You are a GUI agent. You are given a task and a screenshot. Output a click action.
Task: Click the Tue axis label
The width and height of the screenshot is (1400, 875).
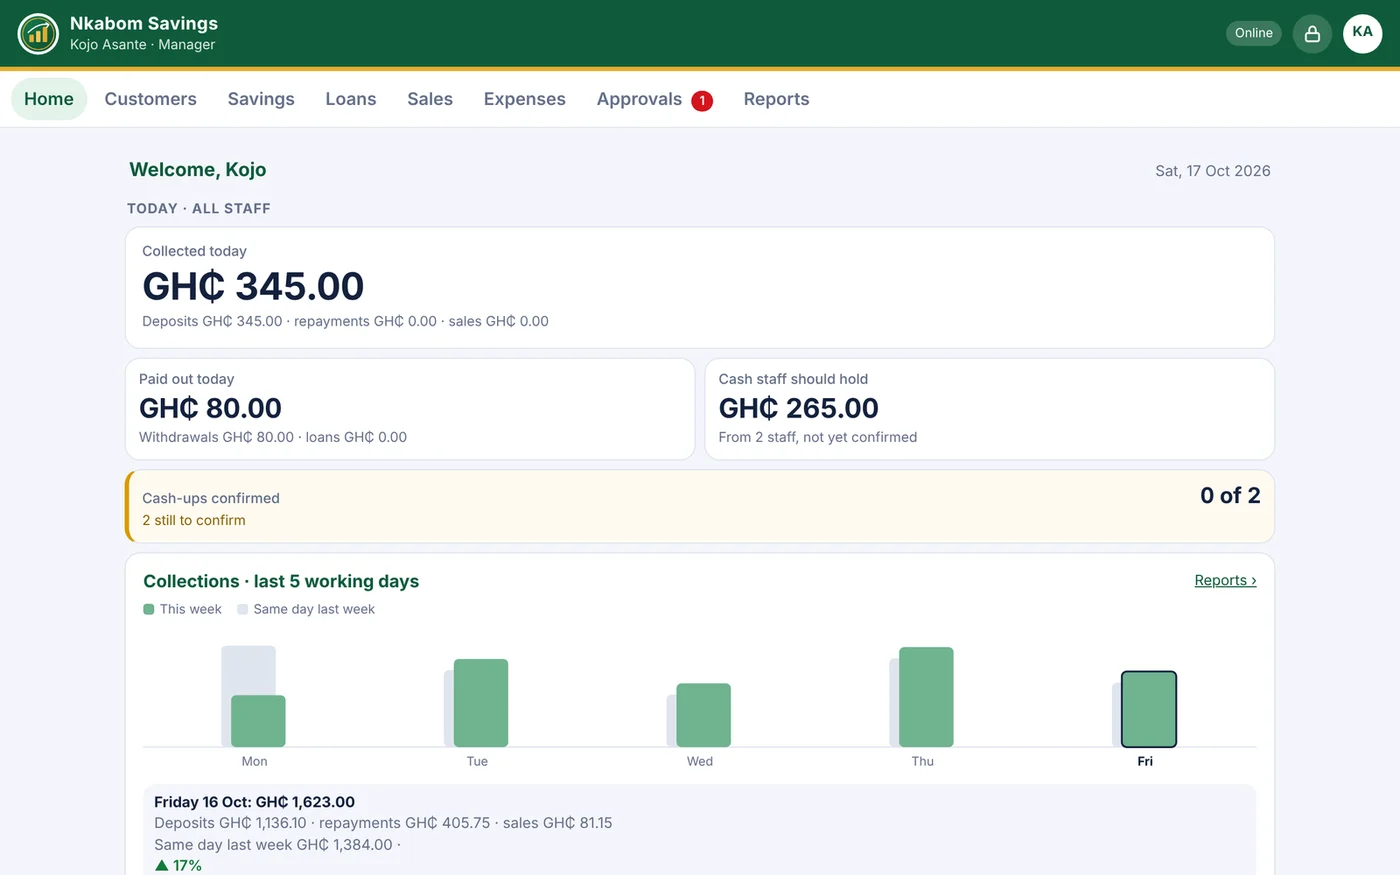[x=477, y=761]
